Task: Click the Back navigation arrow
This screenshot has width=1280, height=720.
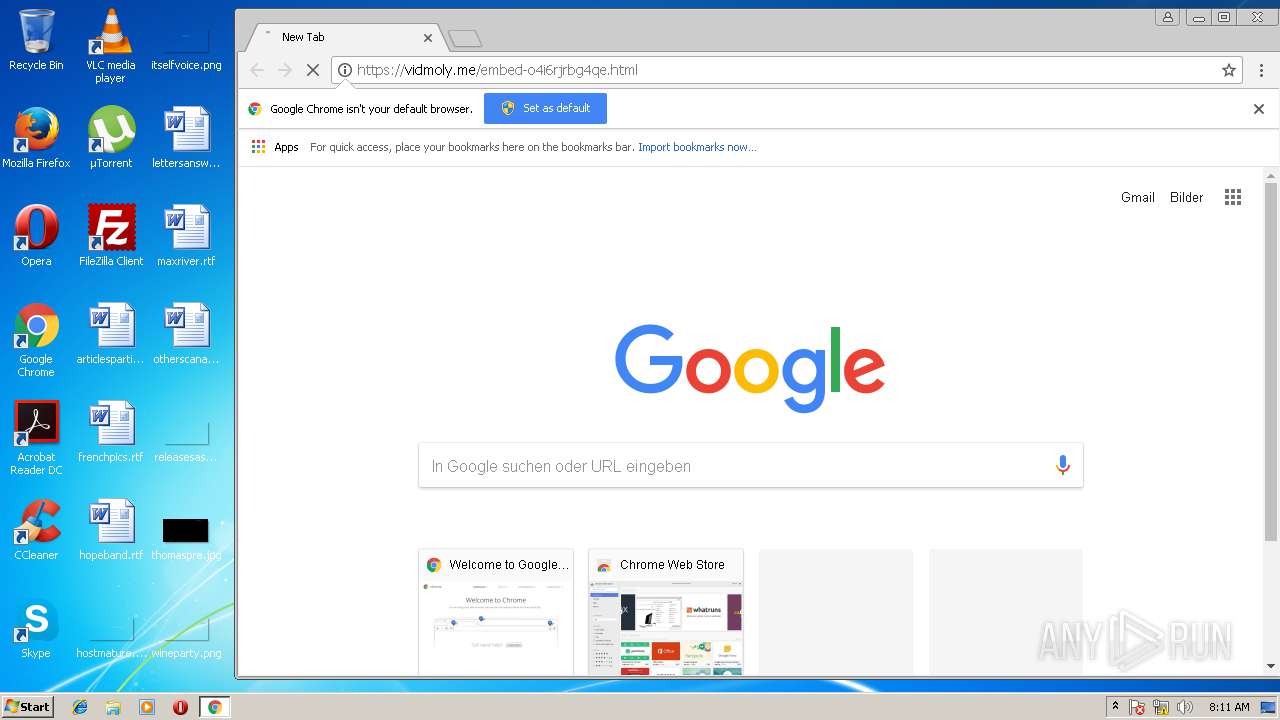Action: click(x=257, y=70)
